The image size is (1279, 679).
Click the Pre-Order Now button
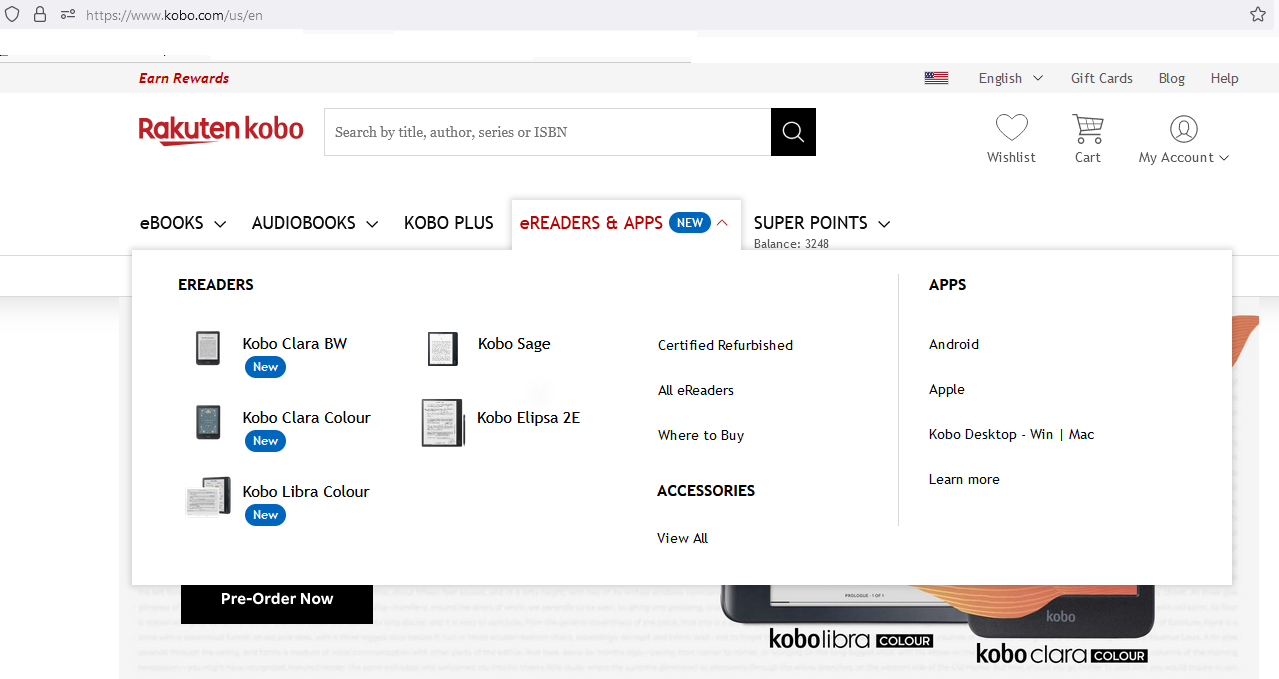click(x=277, y=599)
